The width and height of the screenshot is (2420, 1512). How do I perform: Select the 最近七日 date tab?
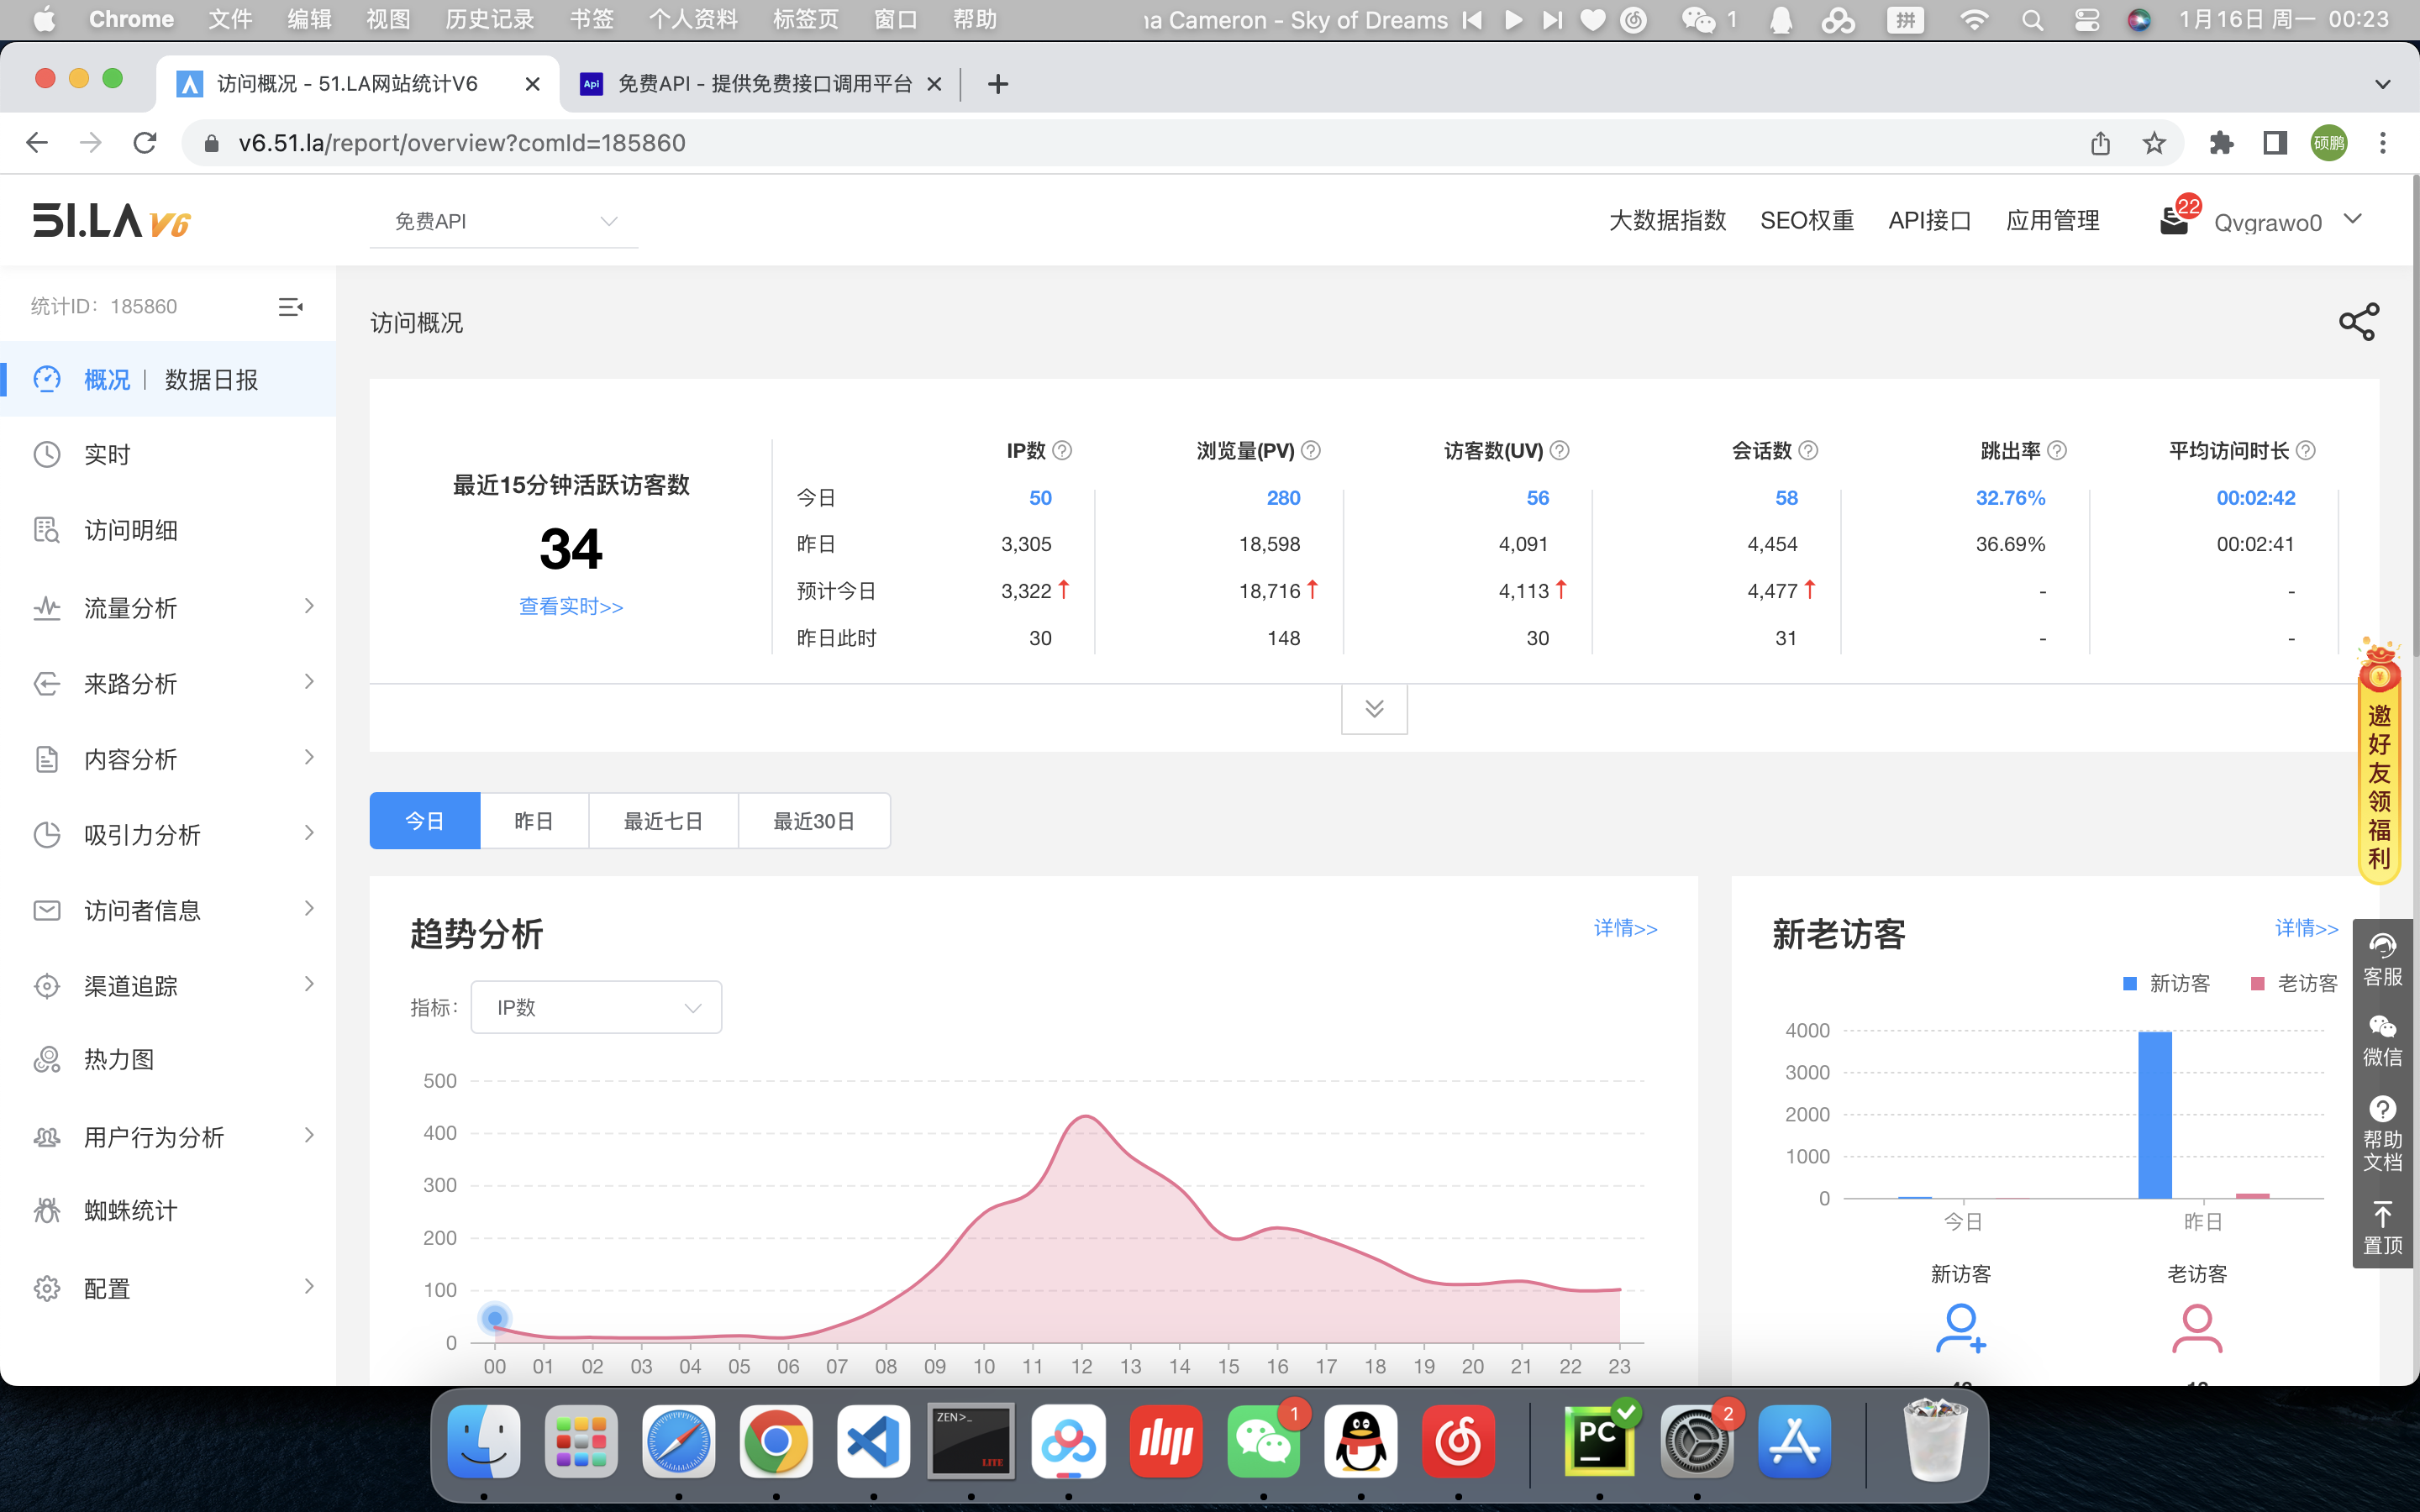(x=663, y=821)
